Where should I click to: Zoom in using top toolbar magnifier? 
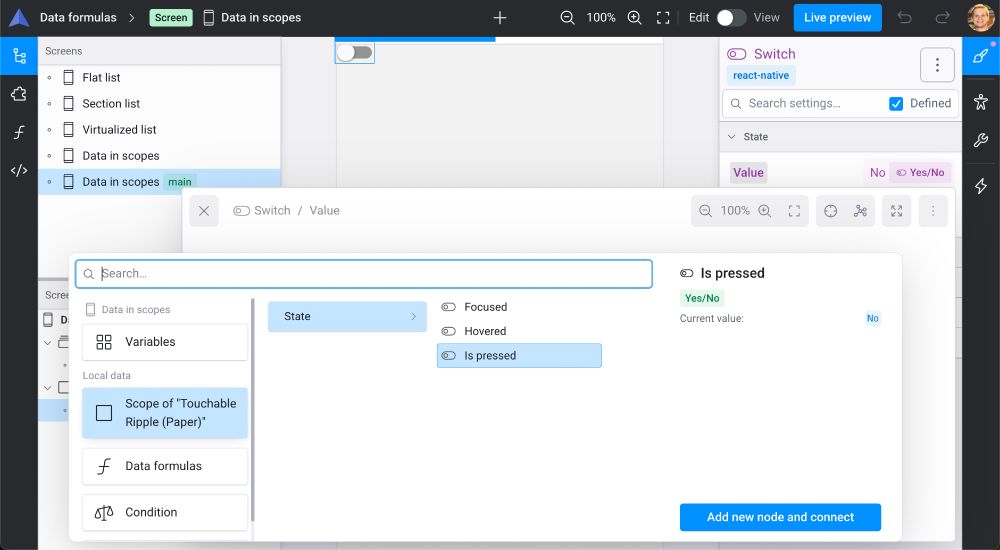635,18
